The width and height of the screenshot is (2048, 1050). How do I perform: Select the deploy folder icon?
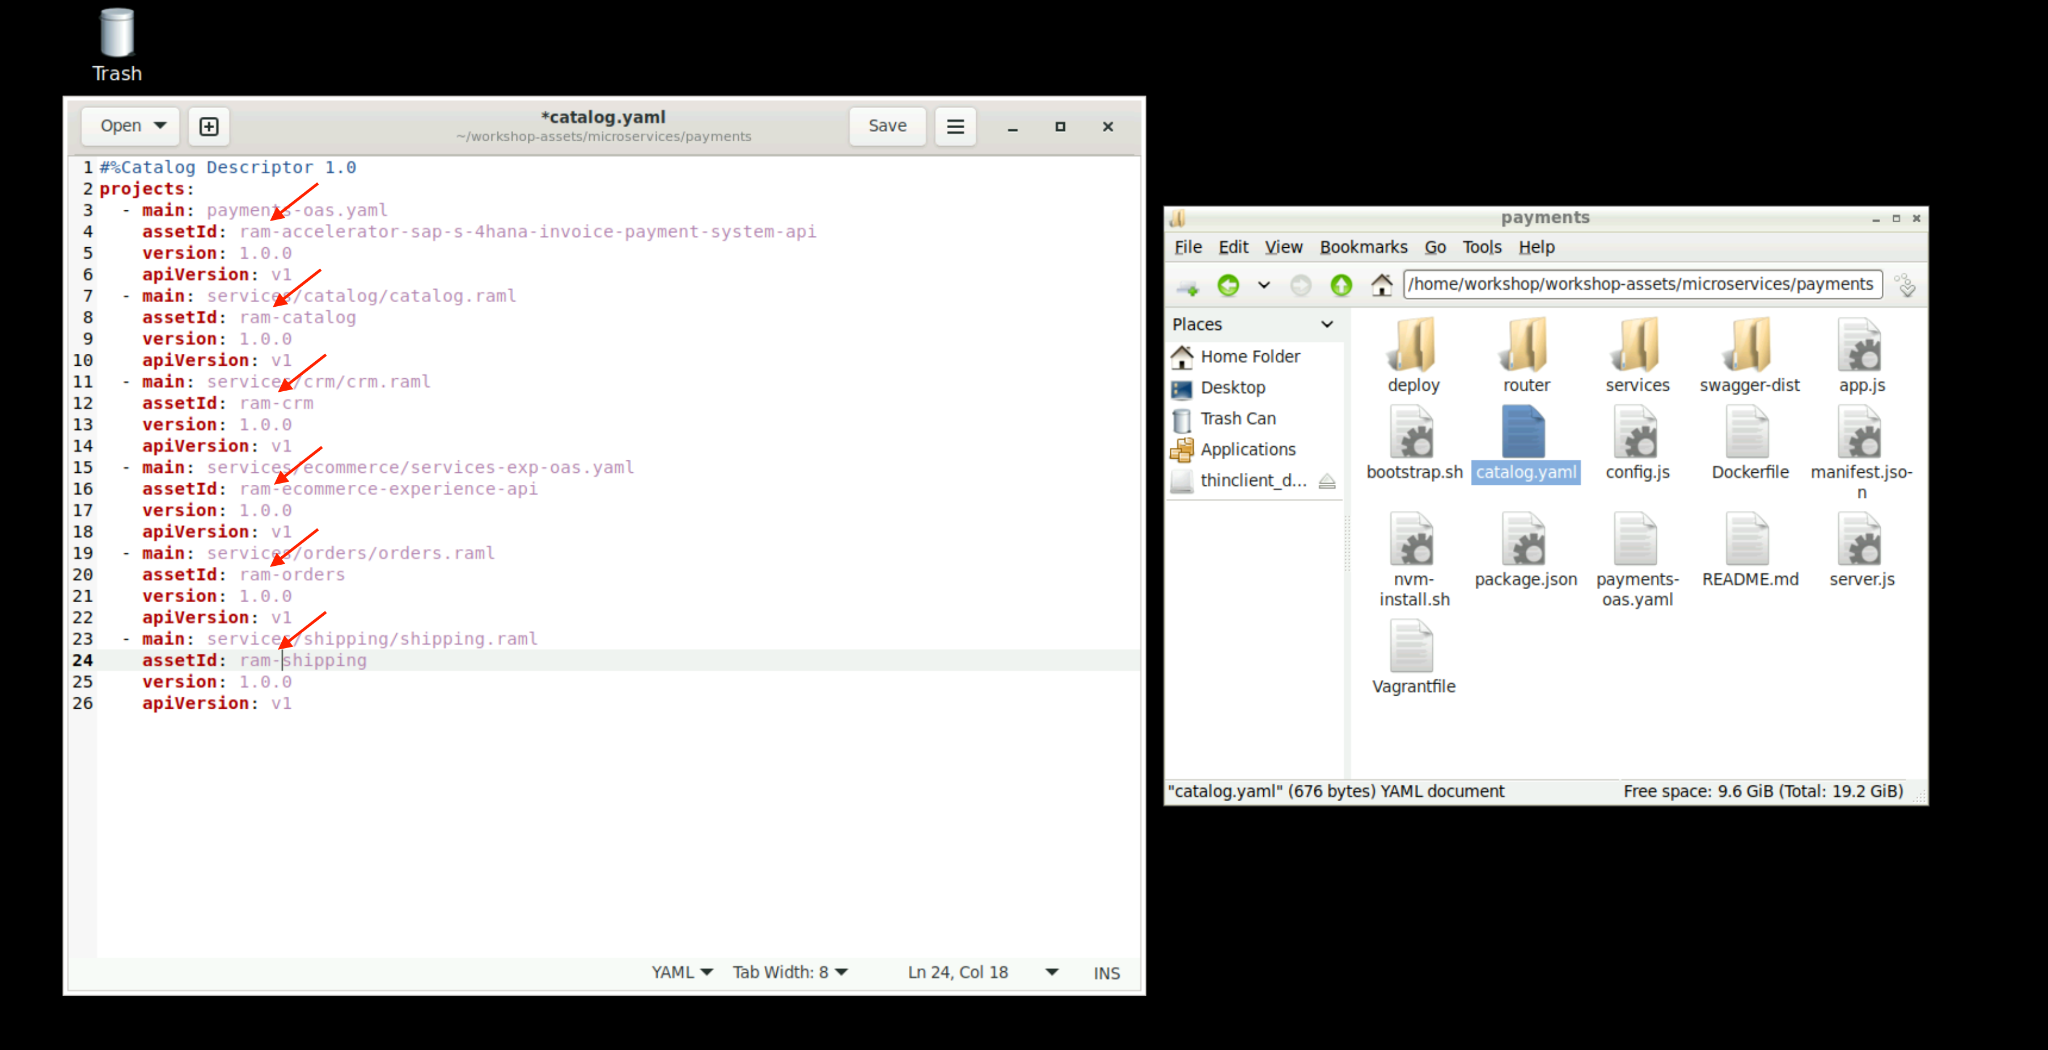(x=1413, y=346)
